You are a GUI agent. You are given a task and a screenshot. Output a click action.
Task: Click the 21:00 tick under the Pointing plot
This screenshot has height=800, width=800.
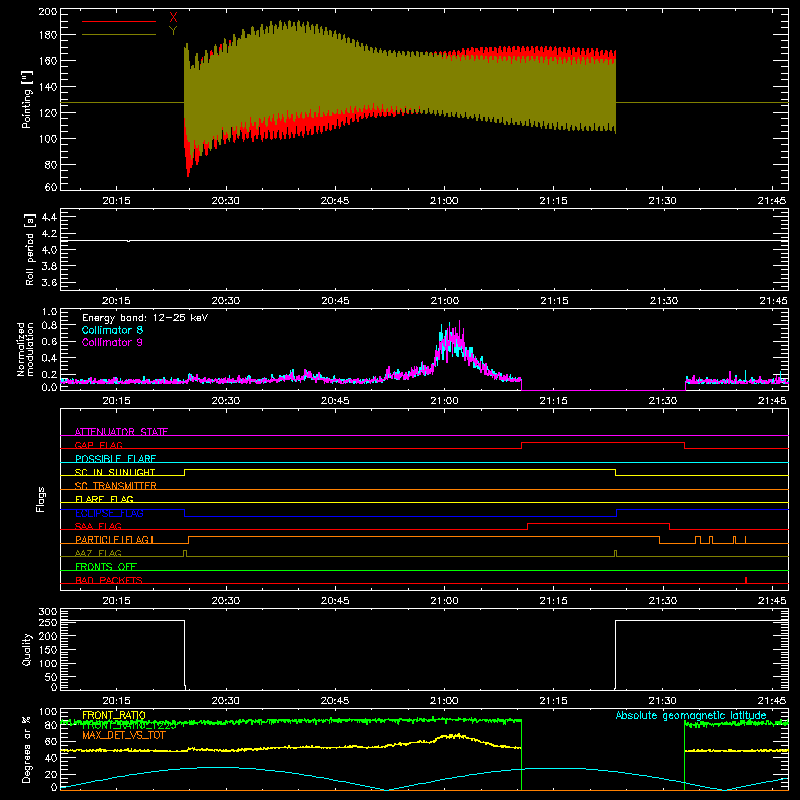tap(444, 201)
